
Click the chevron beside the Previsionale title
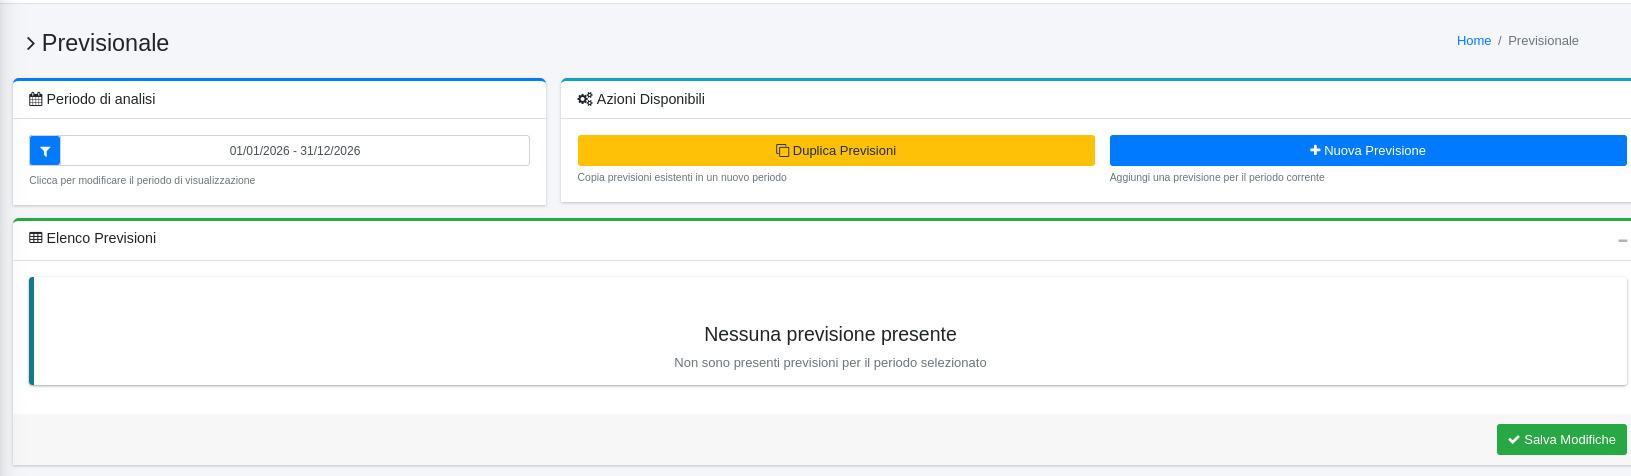coord(31,43)
